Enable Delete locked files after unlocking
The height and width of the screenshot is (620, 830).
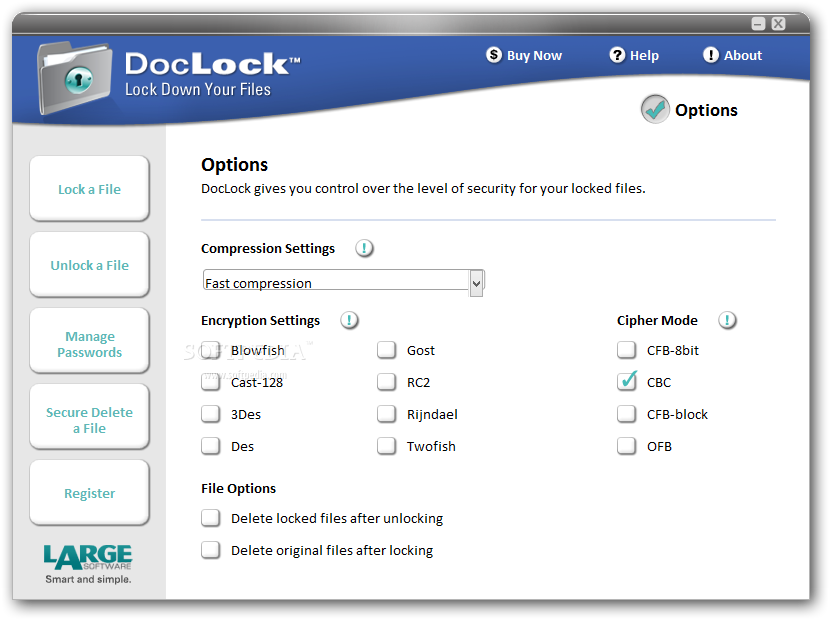click(x=211, y=518)
